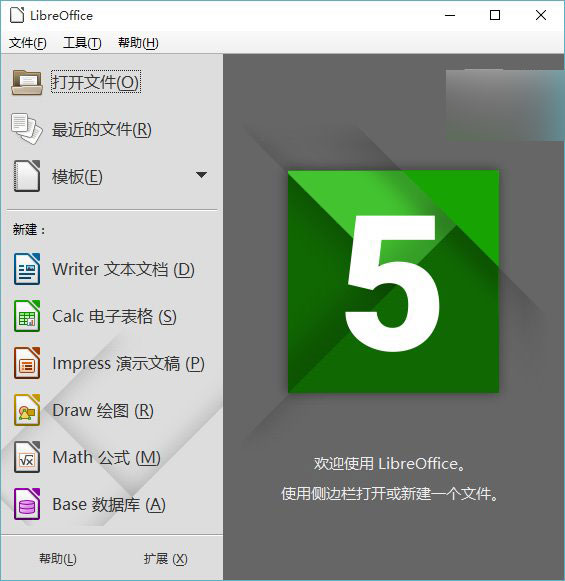Open the 文件(F) menu

(28, 43)
